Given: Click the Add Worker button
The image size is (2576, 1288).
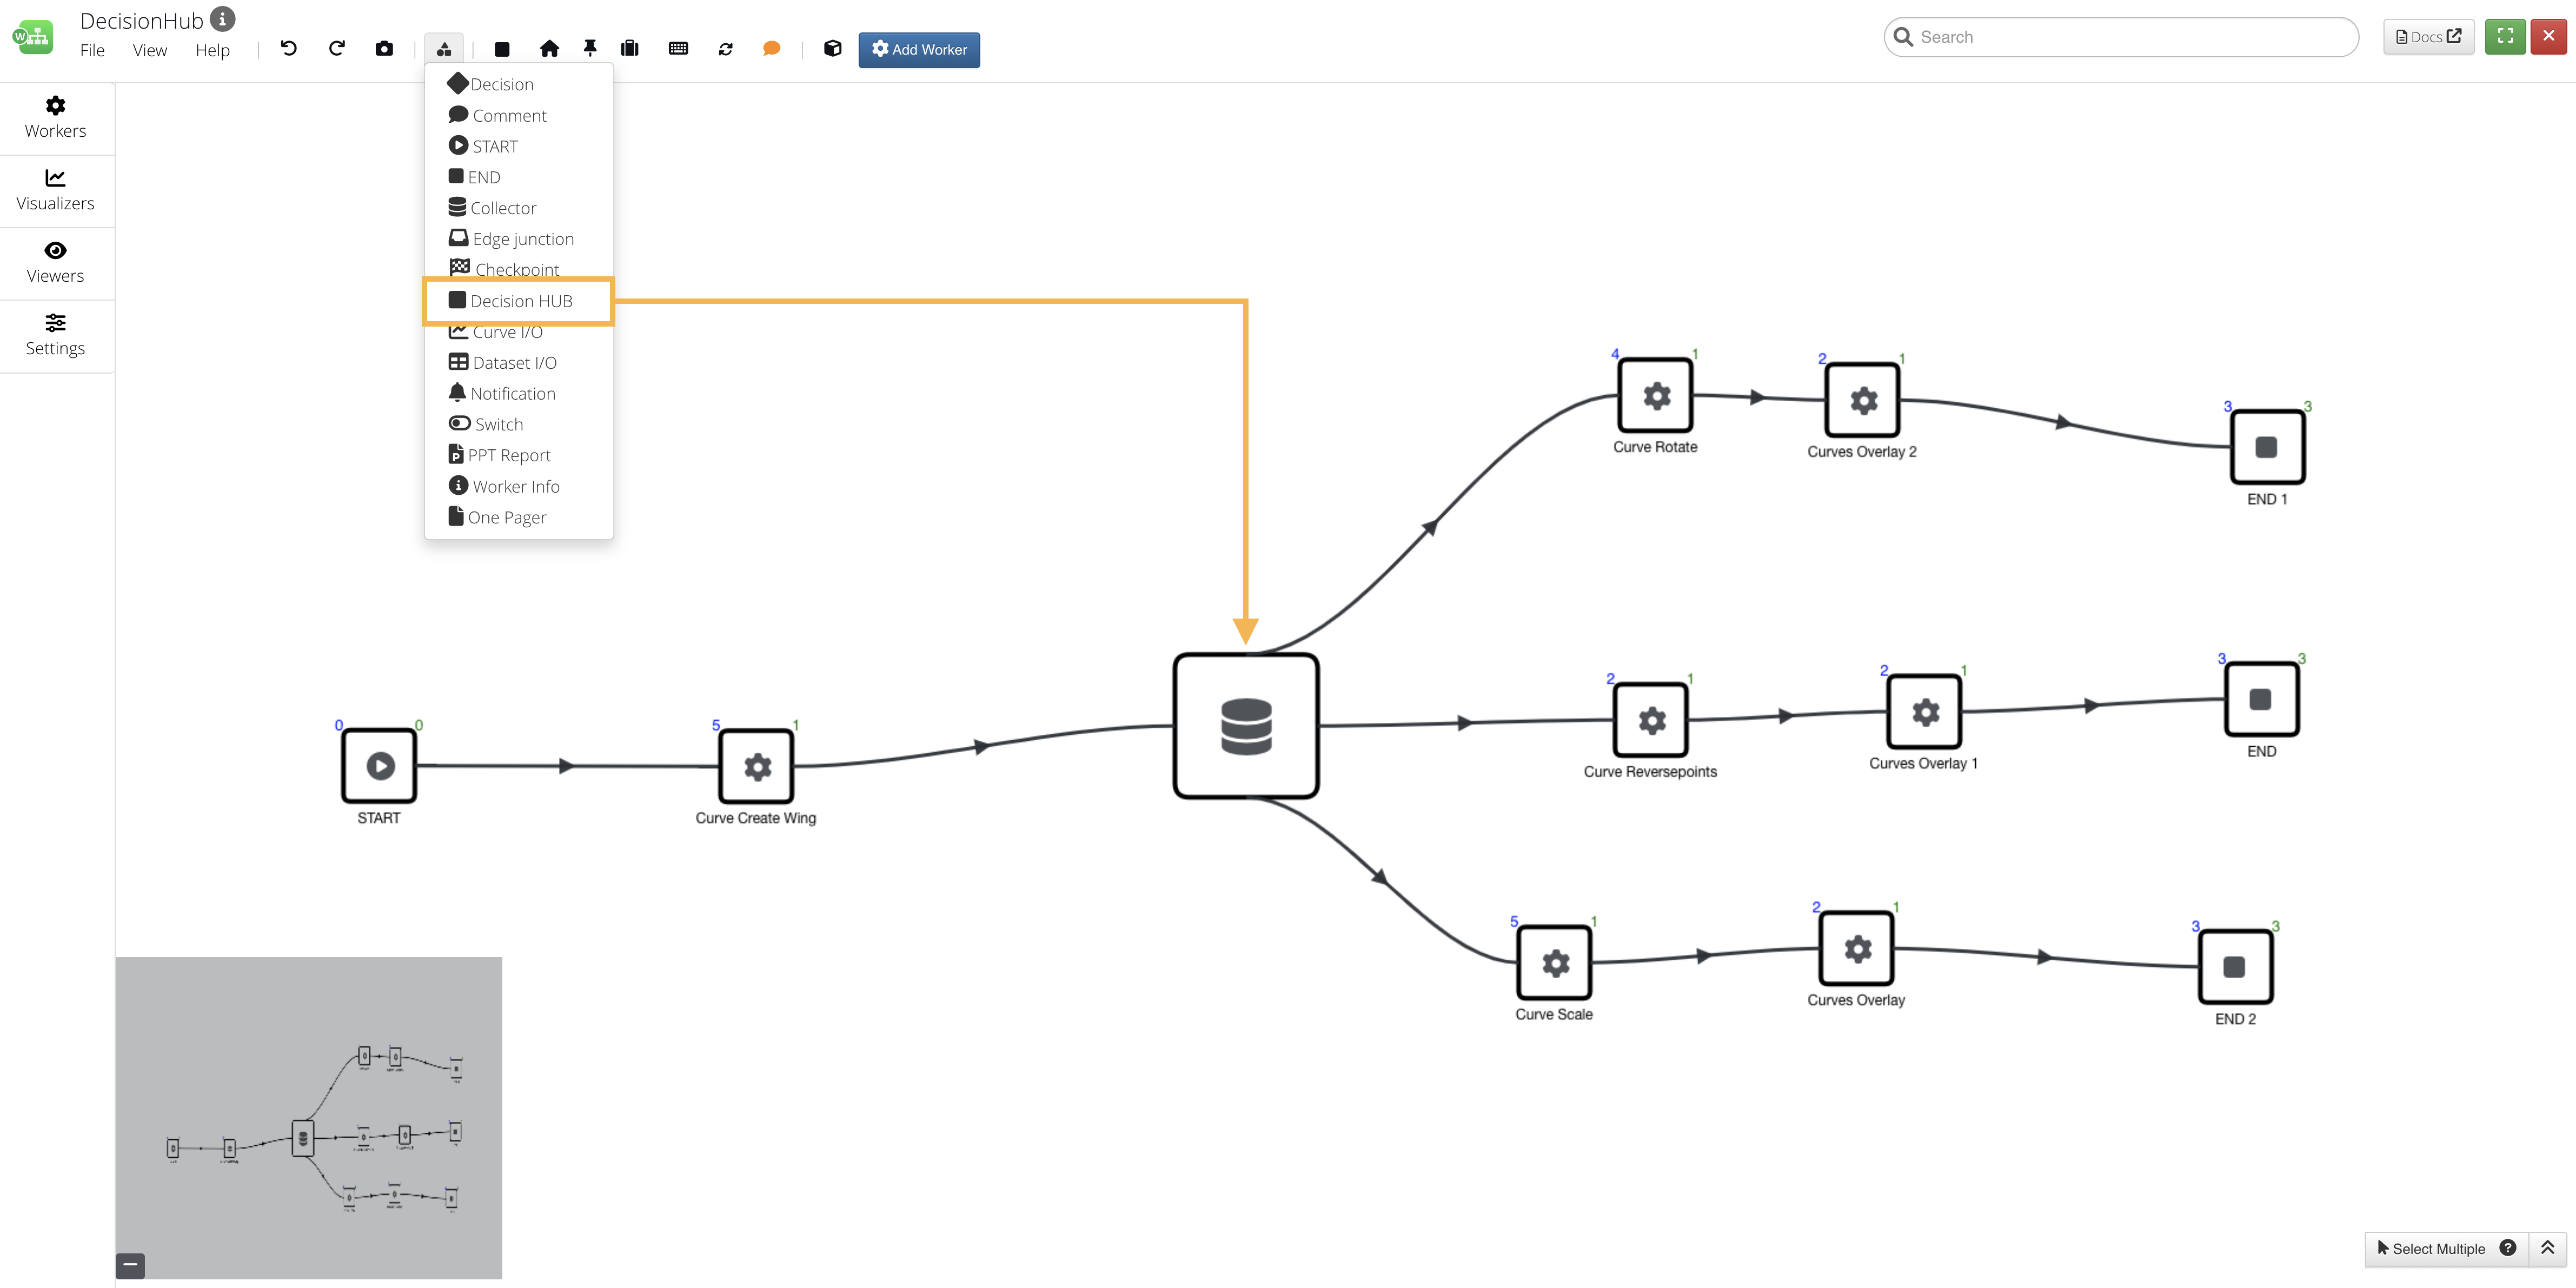Looking at the screenshot, I should 919,49.
